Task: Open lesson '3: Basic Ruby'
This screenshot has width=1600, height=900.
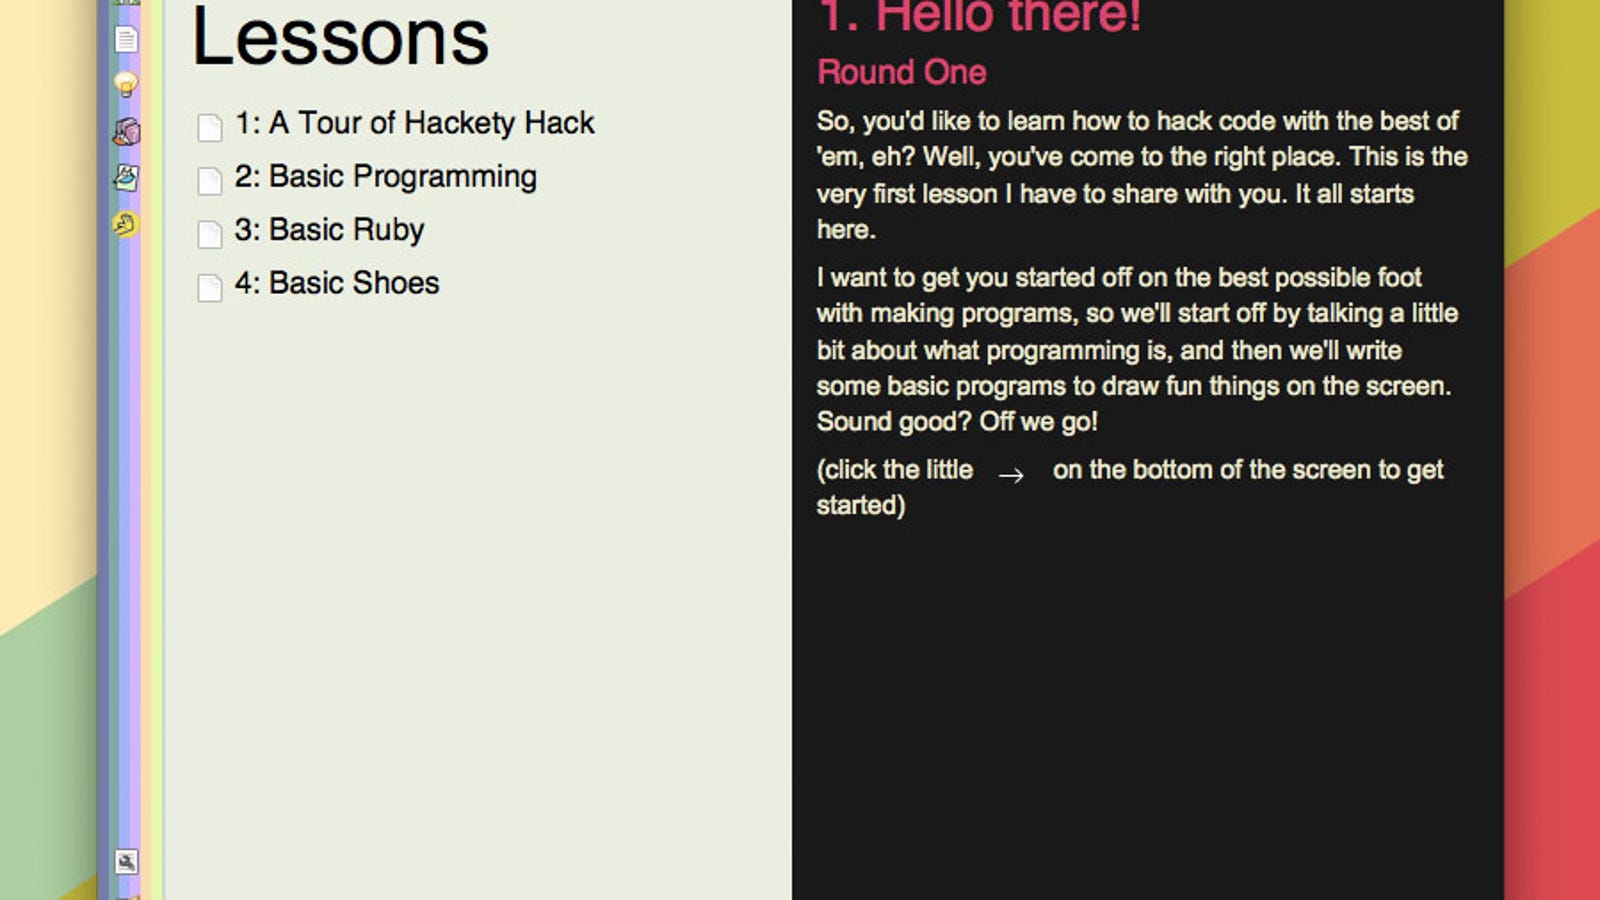Action: [329, 230]
